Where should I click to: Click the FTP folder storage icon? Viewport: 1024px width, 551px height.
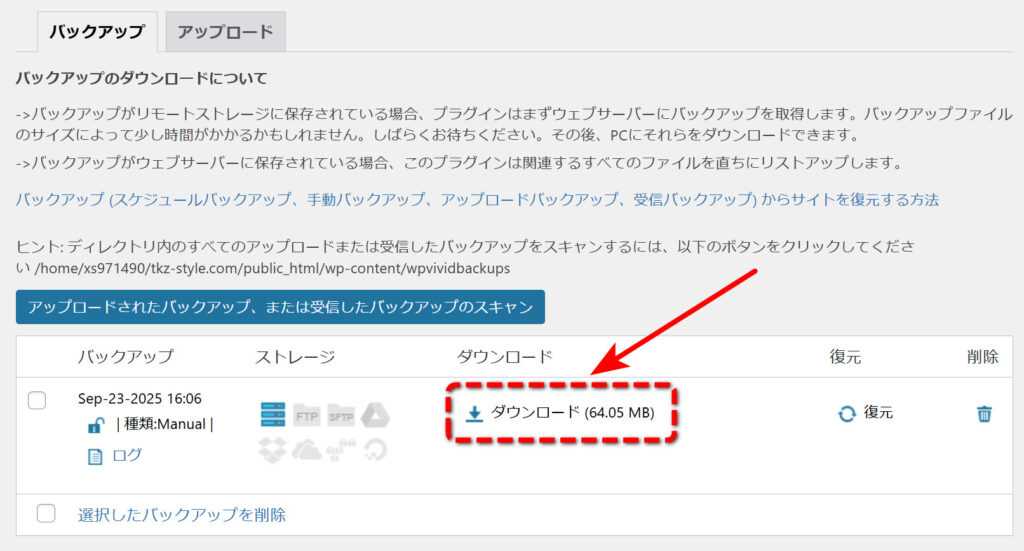tap(306, 415)
